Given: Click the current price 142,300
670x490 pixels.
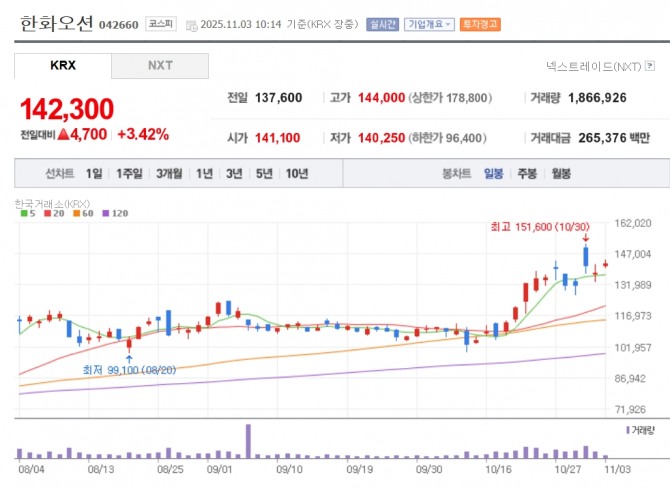Looking at the screenshot, I should pos(67,109).
